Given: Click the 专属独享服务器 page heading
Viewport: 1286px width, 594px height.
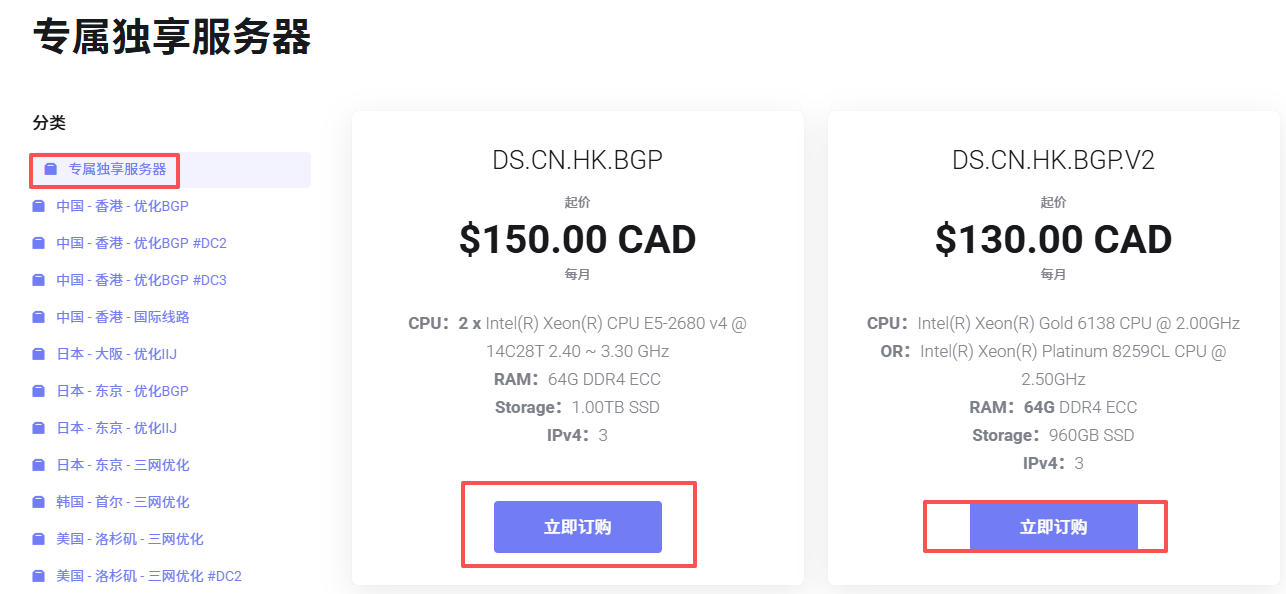Looking at the screenshot, I should [x=172, y=38].
